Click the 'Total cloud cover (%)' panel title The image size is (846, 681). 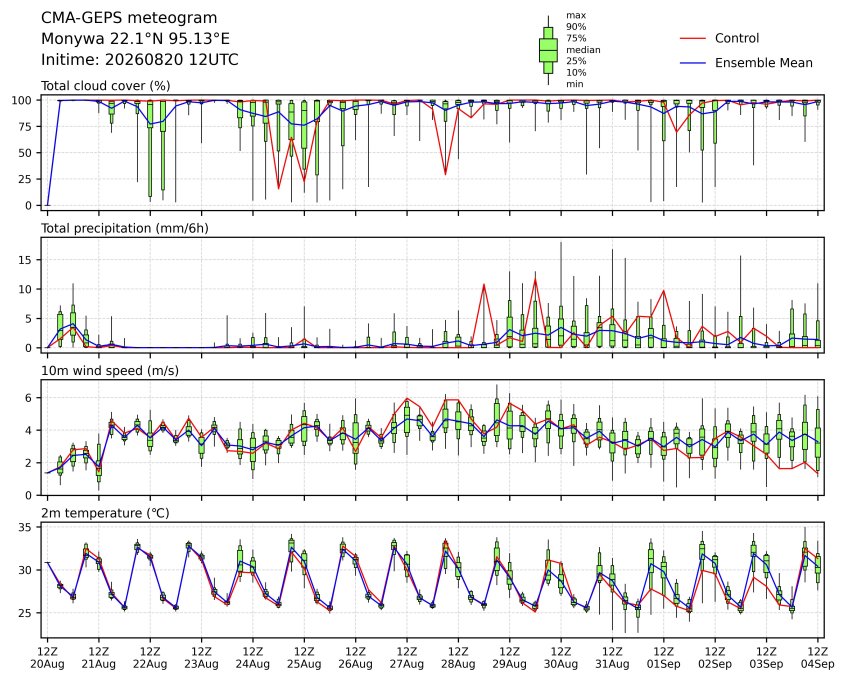(x=106, y=86)
